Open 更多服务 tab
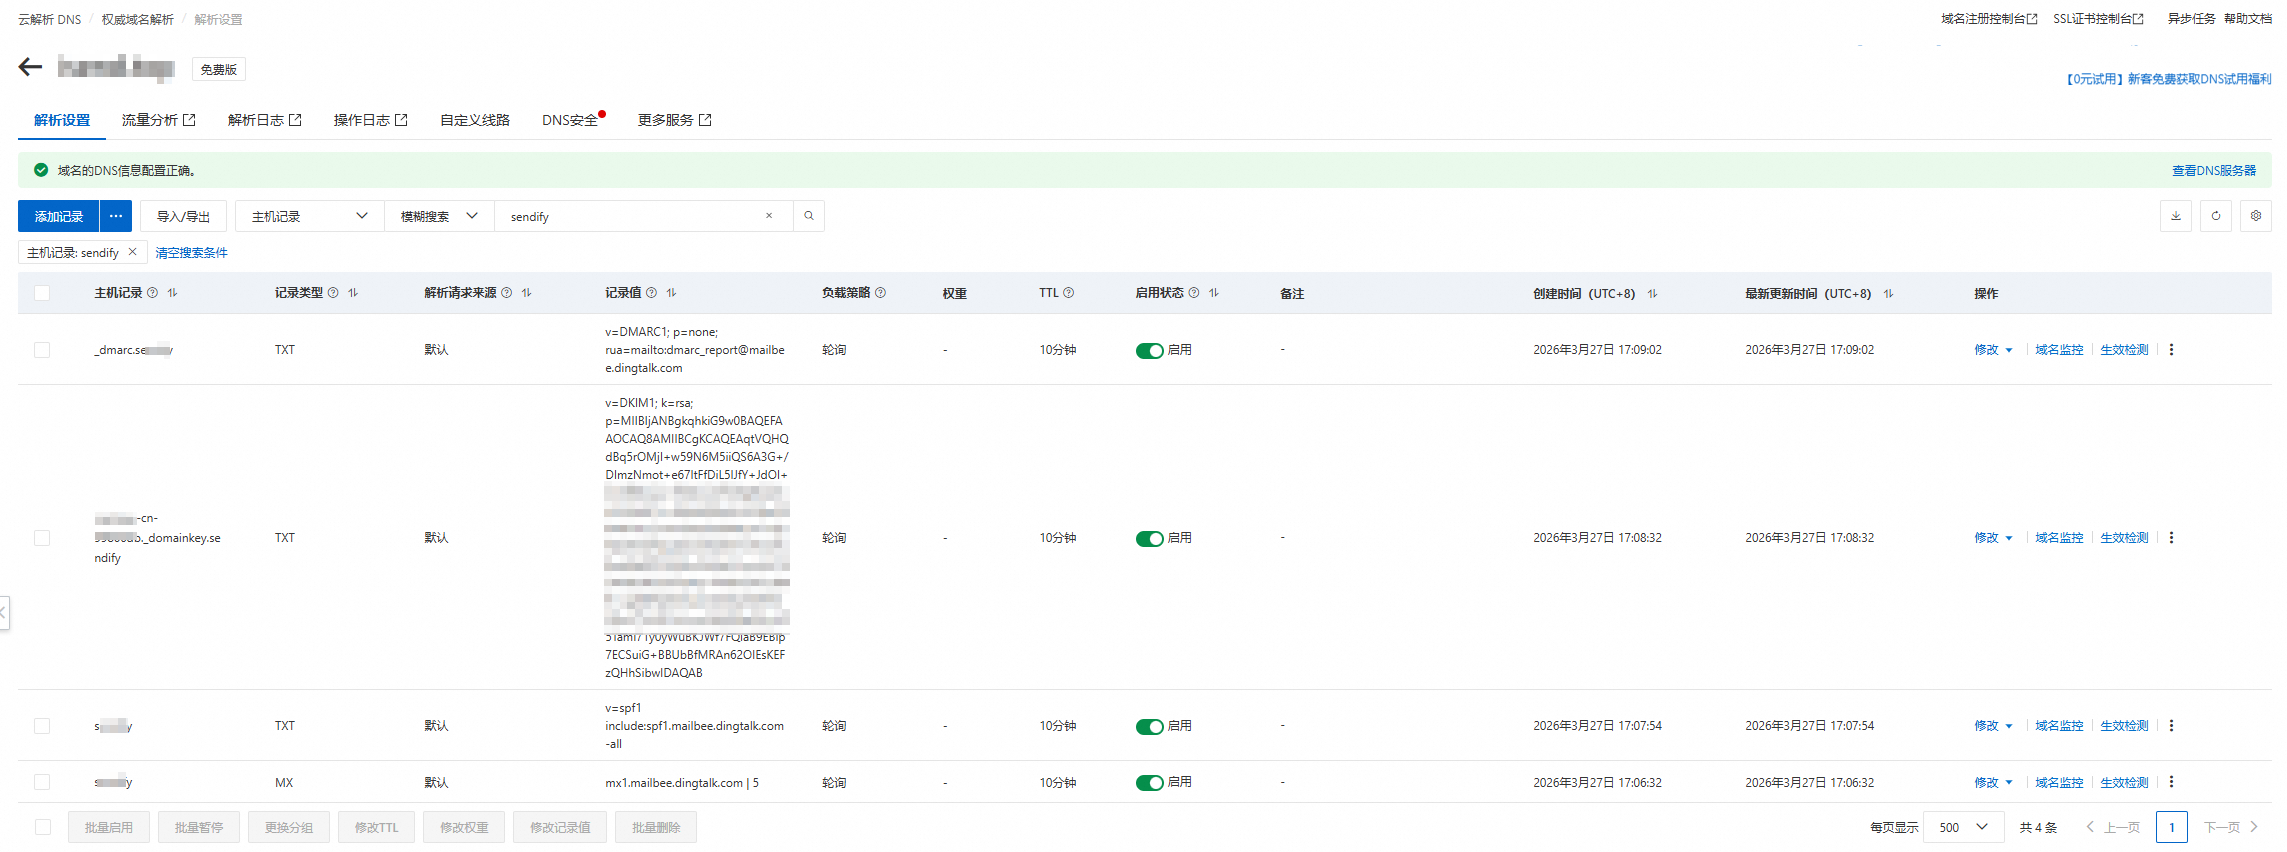The image size is (2287, 852). tap(675, 120)
